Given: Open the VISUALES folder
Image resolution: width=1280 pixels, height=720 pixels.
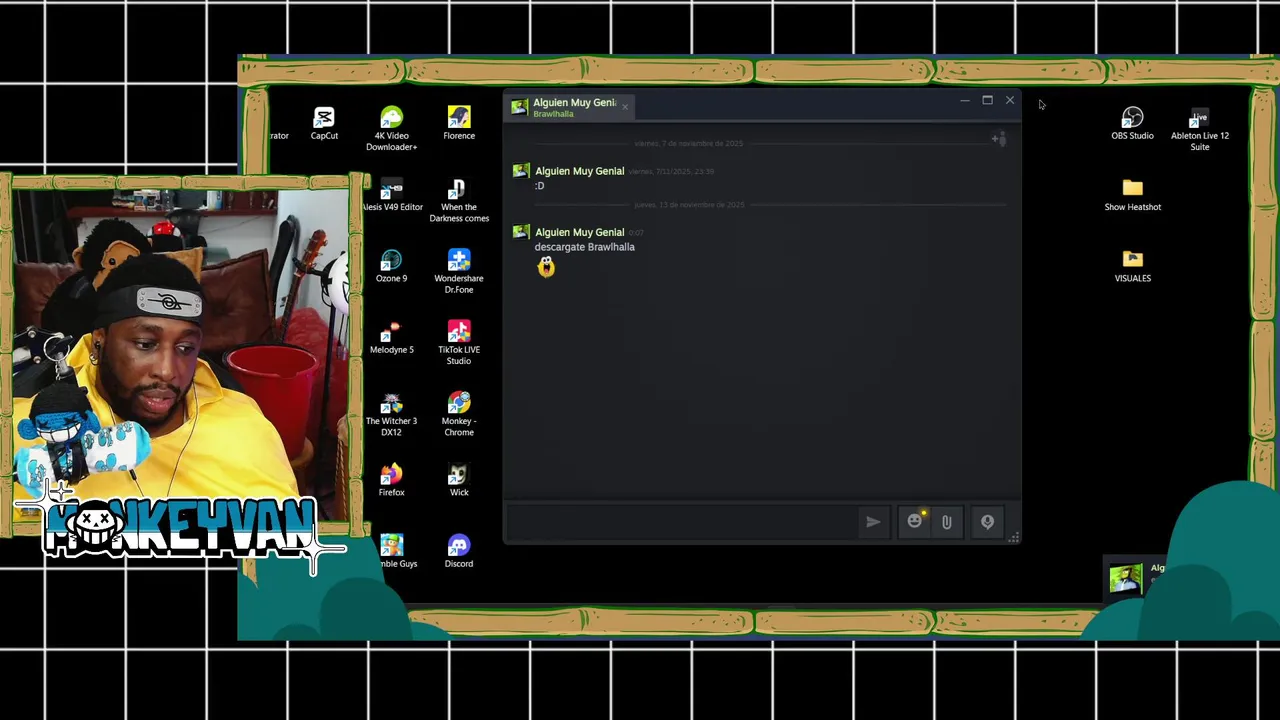Looking at the screenshot, I should 1132,266.
